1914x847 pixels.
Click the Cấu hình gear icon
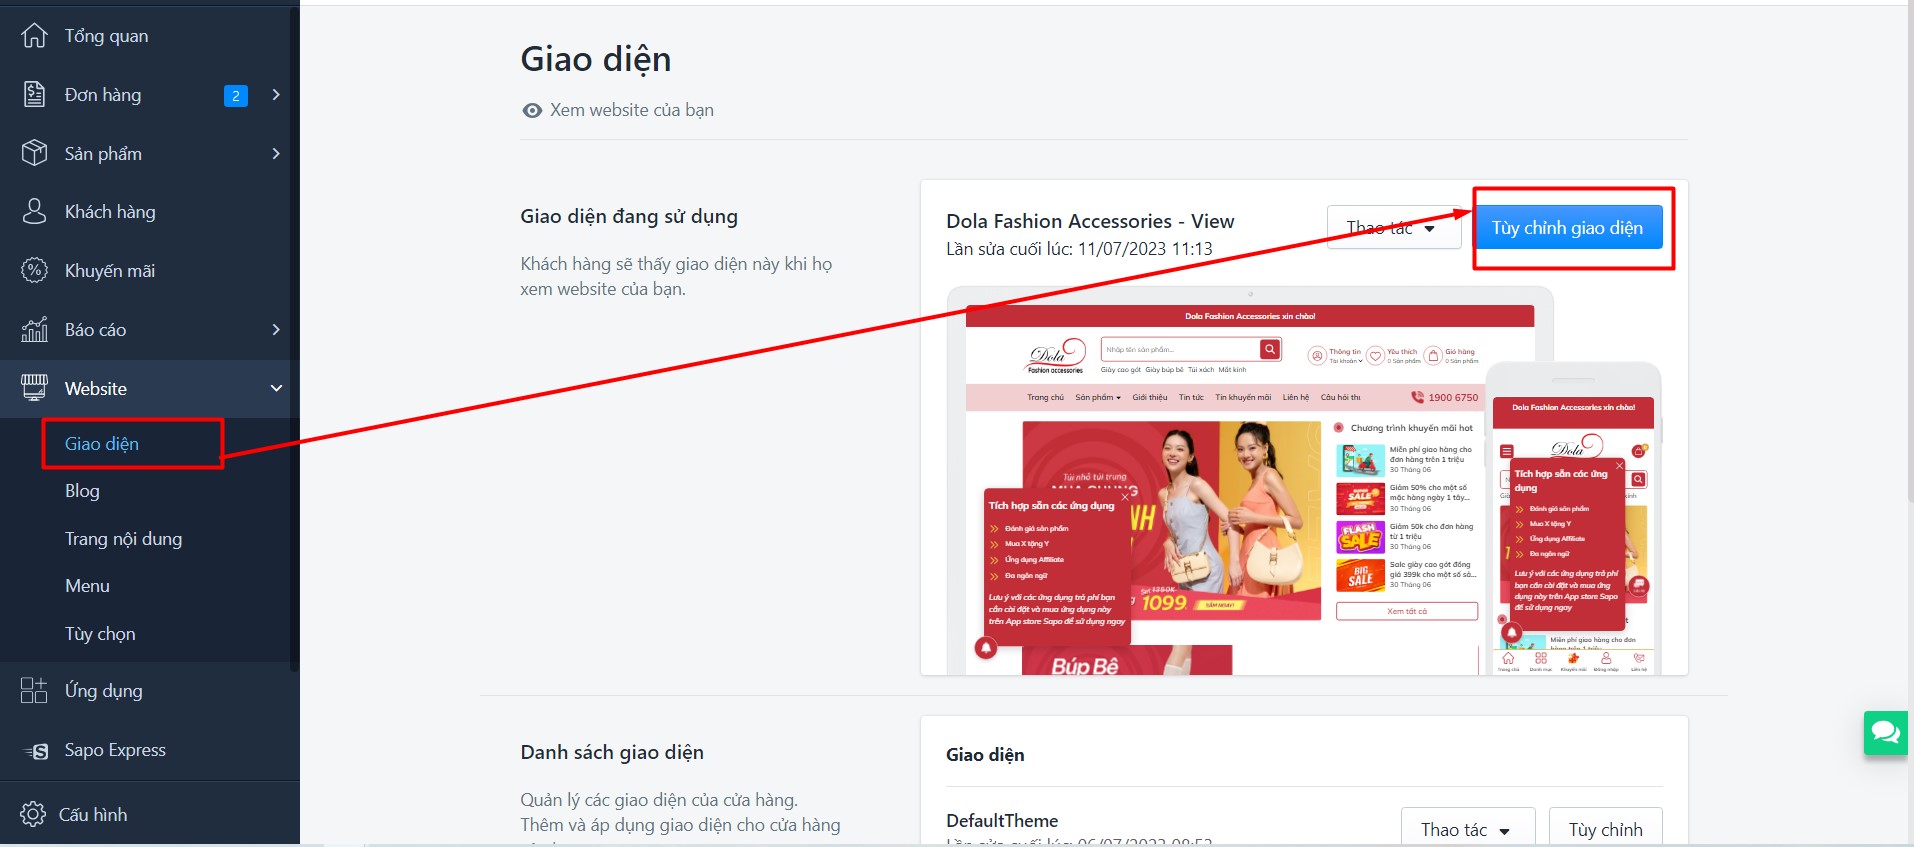33,814
